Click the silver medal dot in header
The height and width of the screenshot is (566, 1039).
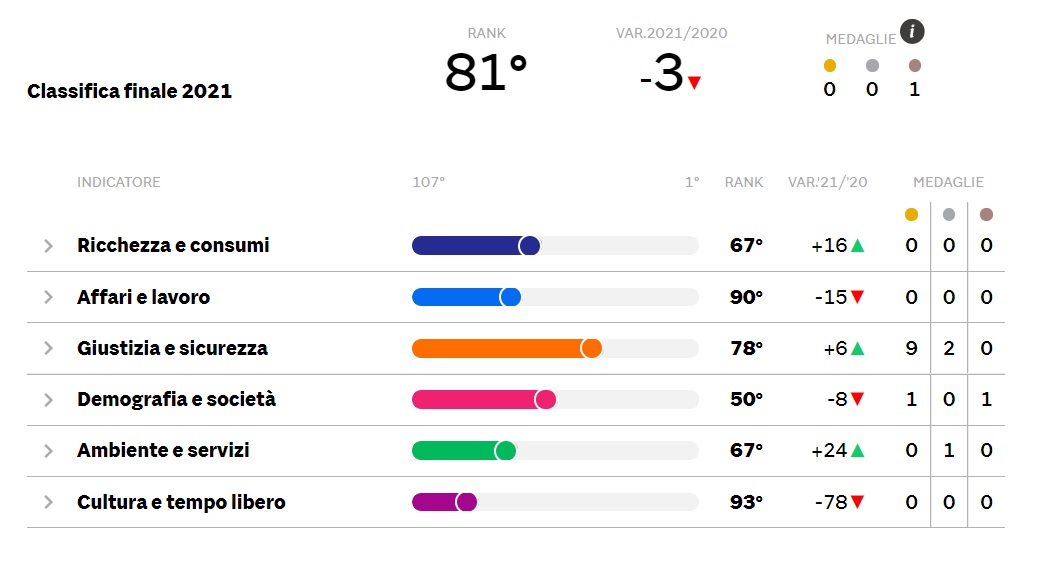[872, 65]
